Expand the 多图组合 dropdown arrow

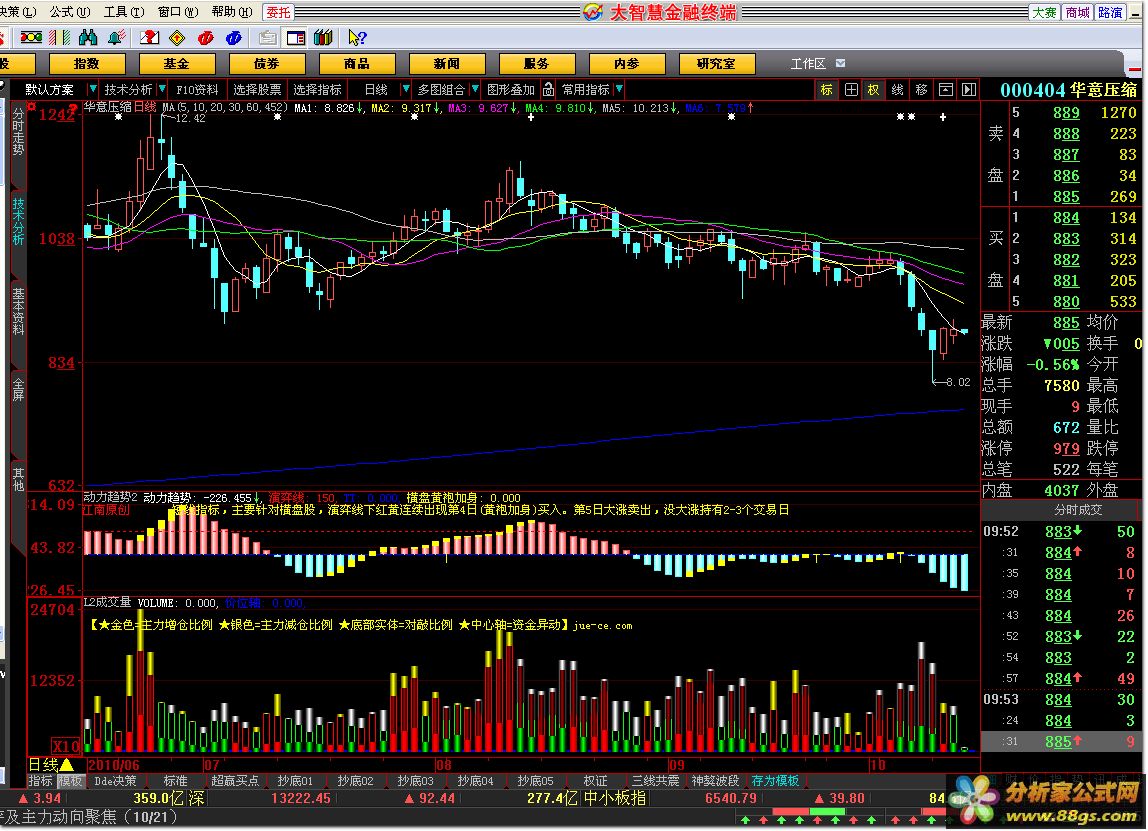coord(474,89)
